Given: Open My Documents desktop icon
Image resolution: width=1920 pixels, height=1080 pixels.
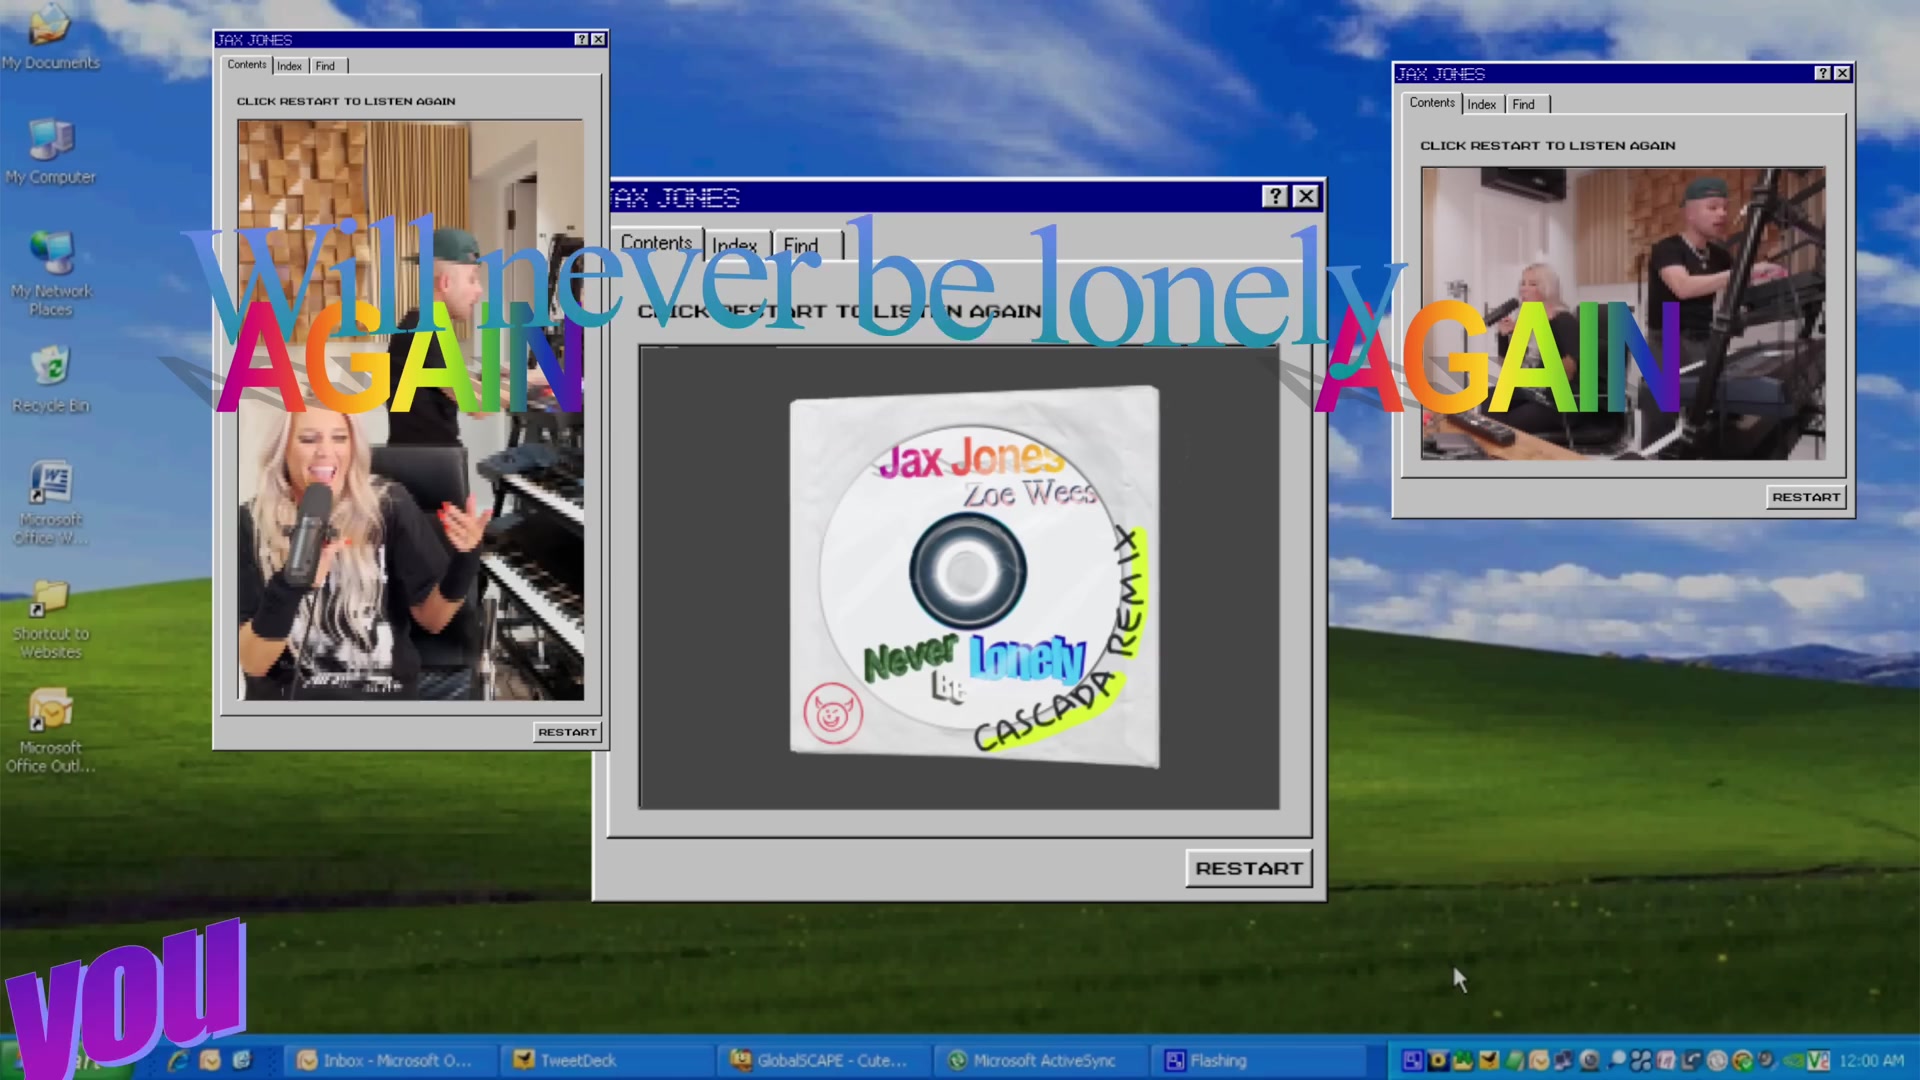Looking at the screenshot, I should 49,38.
